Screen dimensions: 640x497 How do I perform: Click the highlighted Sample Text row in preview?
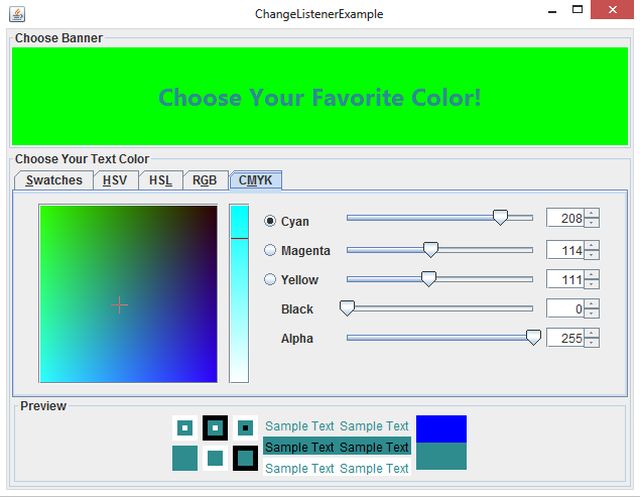[337, 447]
